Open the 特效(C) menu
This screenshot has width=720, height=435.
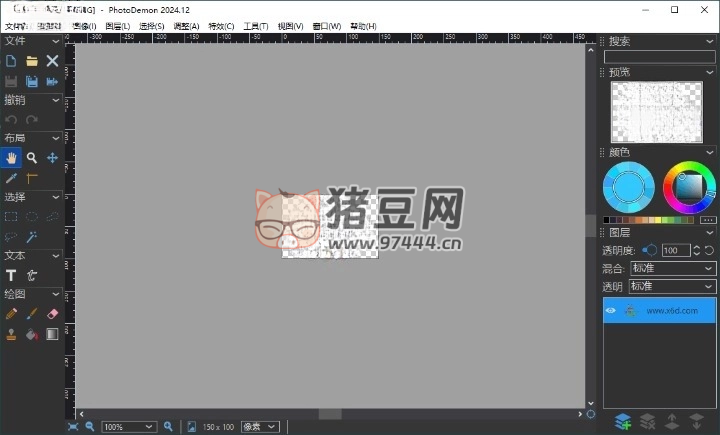click(221, 26)
